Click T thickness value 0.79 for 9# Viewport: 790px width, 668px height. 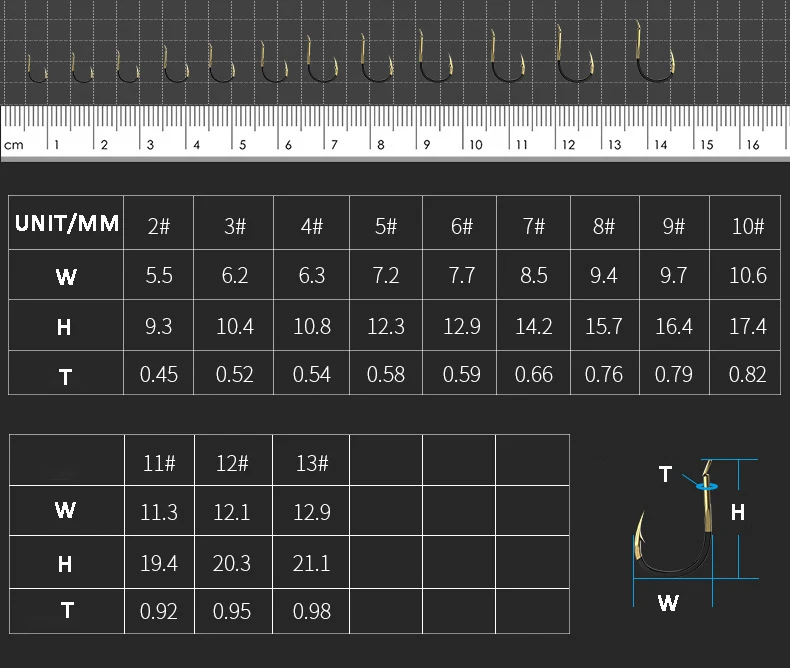click(x=674, y=374)
